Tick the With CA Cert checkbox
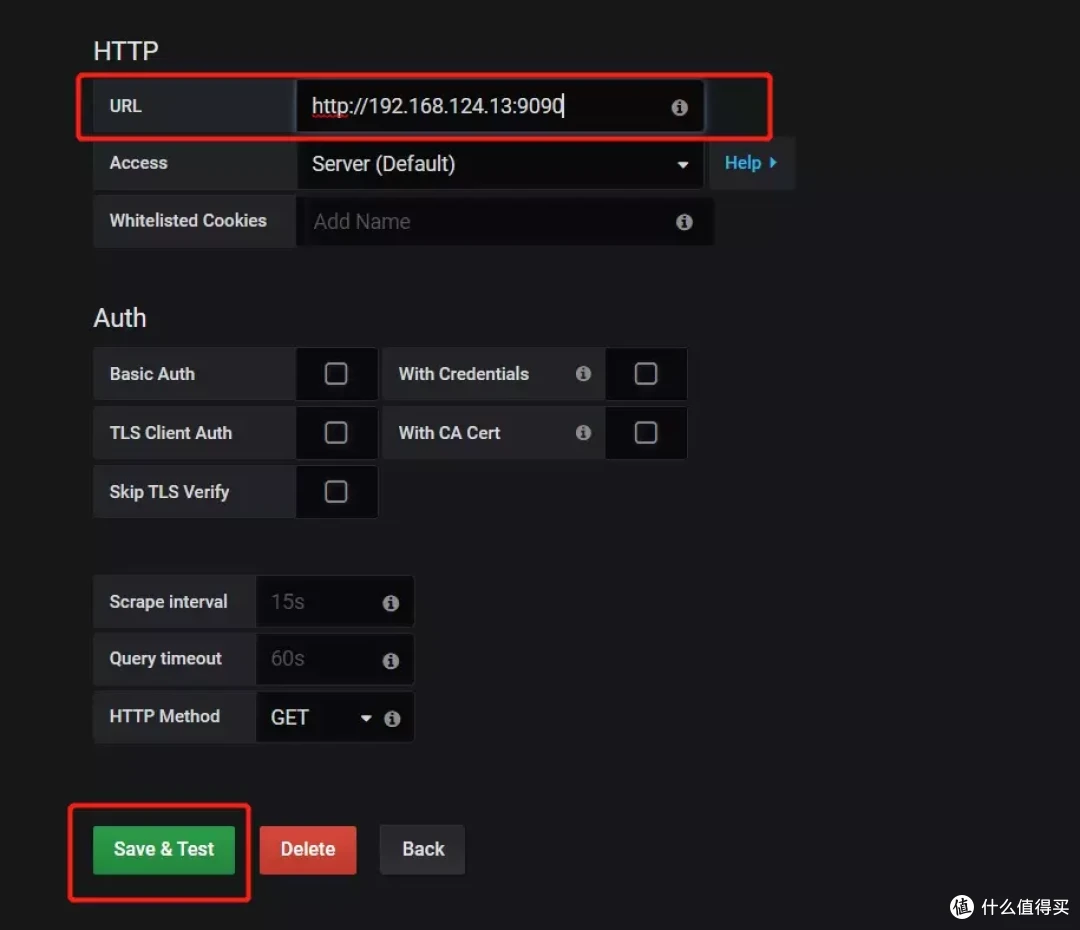The height and width of the screenshot is (930, 1080). [646, 433]
